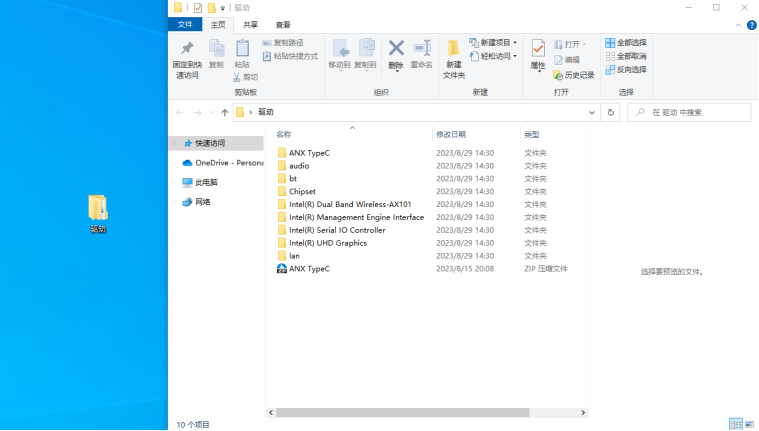Image resolution: width=759 pixels, height=431 pixels.
Task: Click the 复制 copy icon in ribbon
Action: (x=216, y=49)
